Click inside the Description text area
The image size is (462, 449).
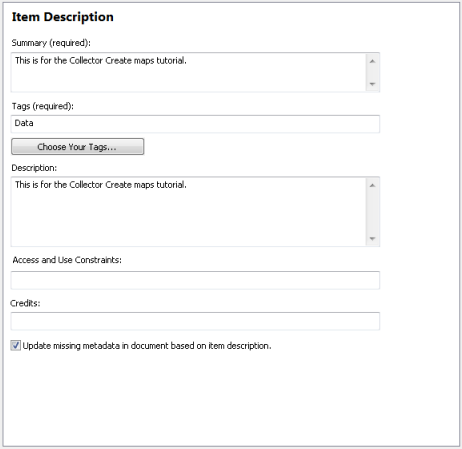click(x=188, y=212)
